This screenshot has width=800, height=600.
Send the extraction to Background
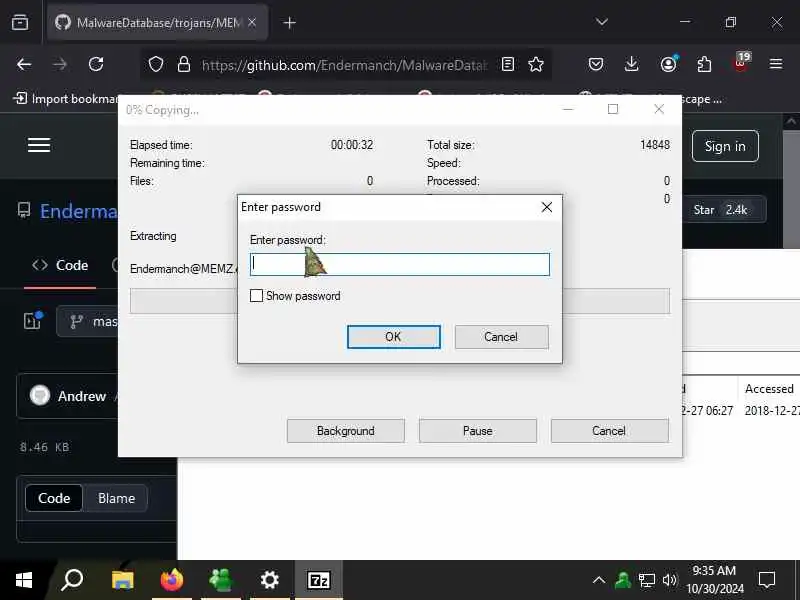(x=345, y=431)
